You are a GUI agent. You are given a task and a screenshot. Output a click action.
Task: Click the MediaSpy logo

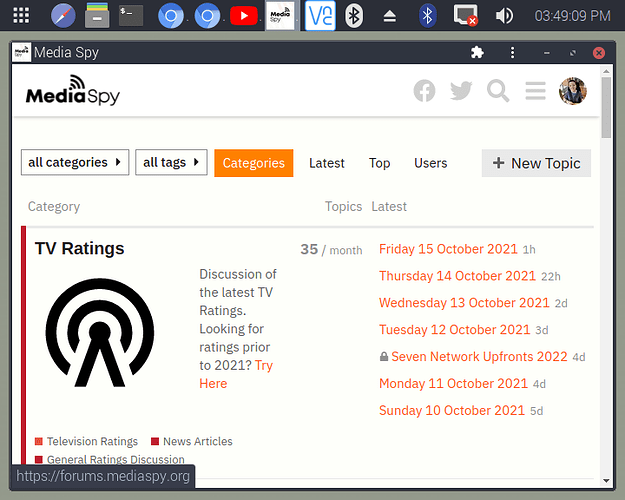(73, 92)
